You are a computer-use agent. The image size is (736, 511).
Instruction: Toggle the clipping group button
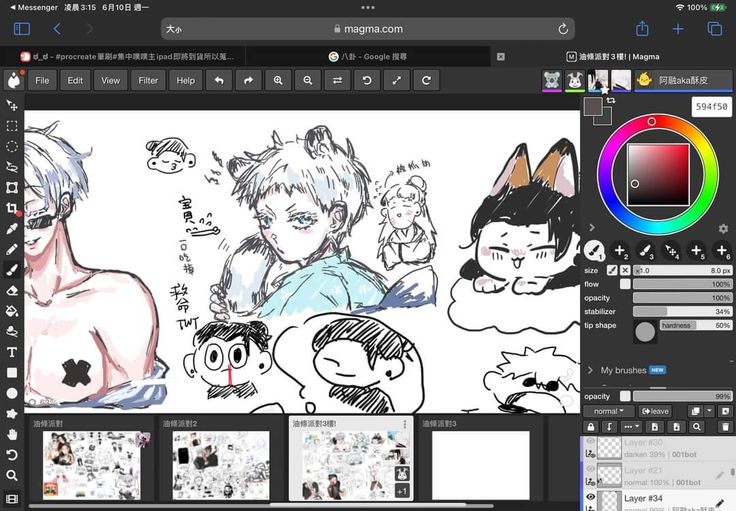click(609, 427)
